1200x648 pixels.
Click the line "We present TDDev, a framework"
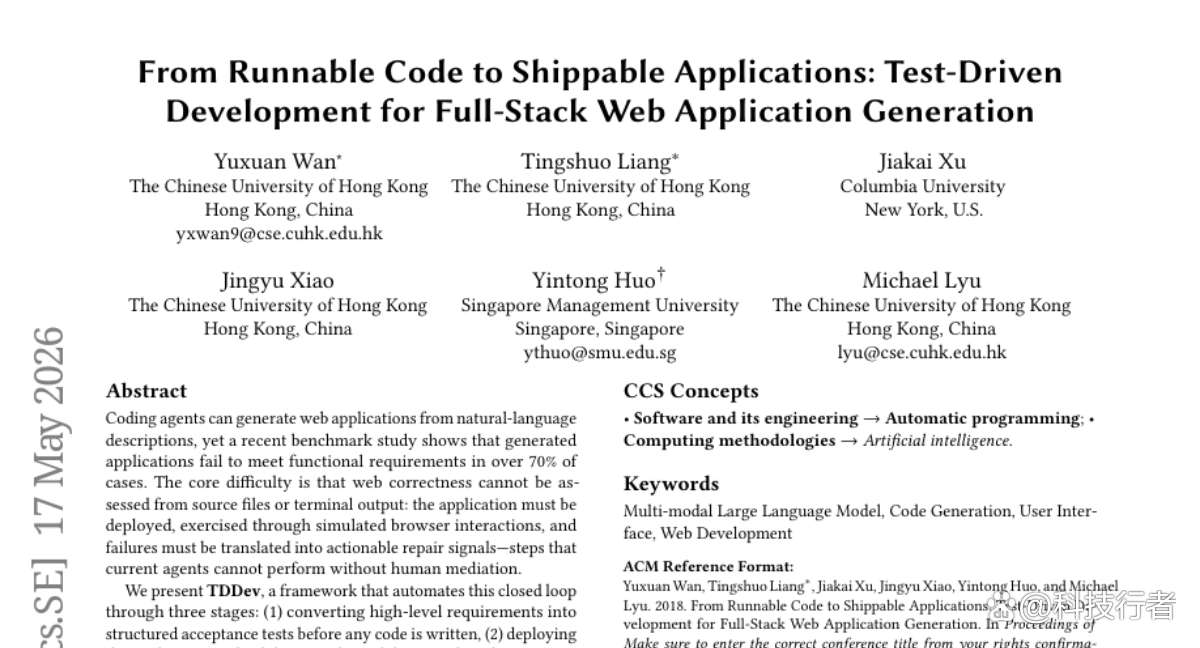[351, 591]
